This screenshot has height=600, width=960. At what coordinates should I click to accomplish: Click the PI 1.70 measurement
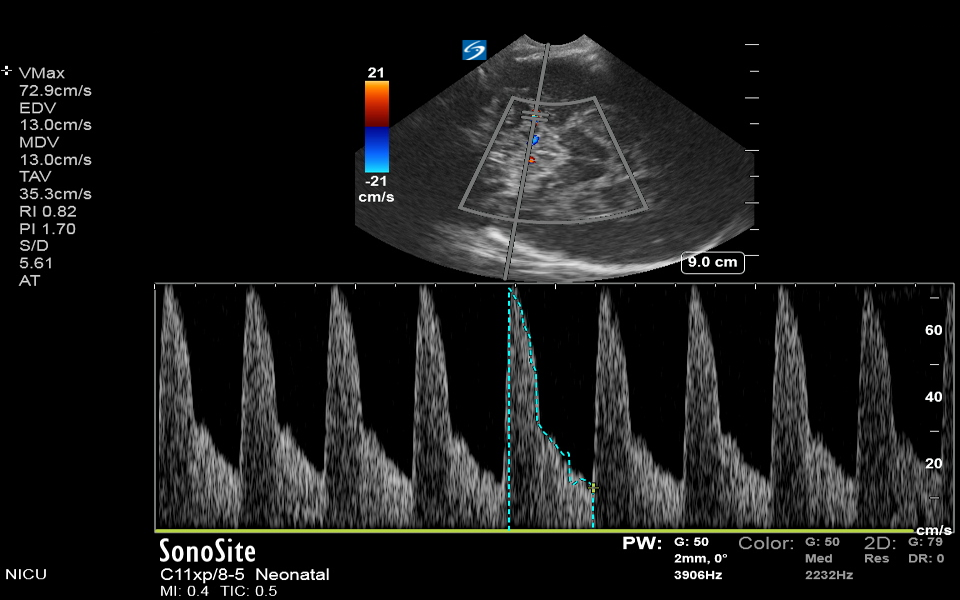(x=48, y=228)
